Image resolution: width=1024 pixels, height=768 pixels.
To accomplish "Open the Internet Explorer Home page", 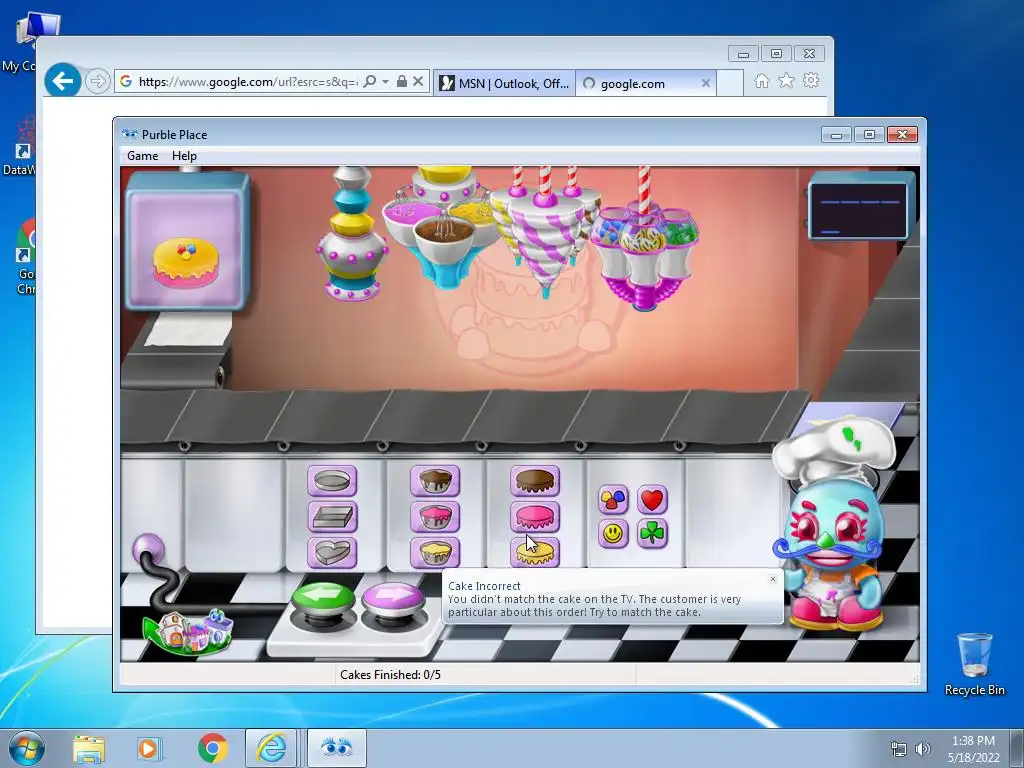I will [x=761, y=80].
